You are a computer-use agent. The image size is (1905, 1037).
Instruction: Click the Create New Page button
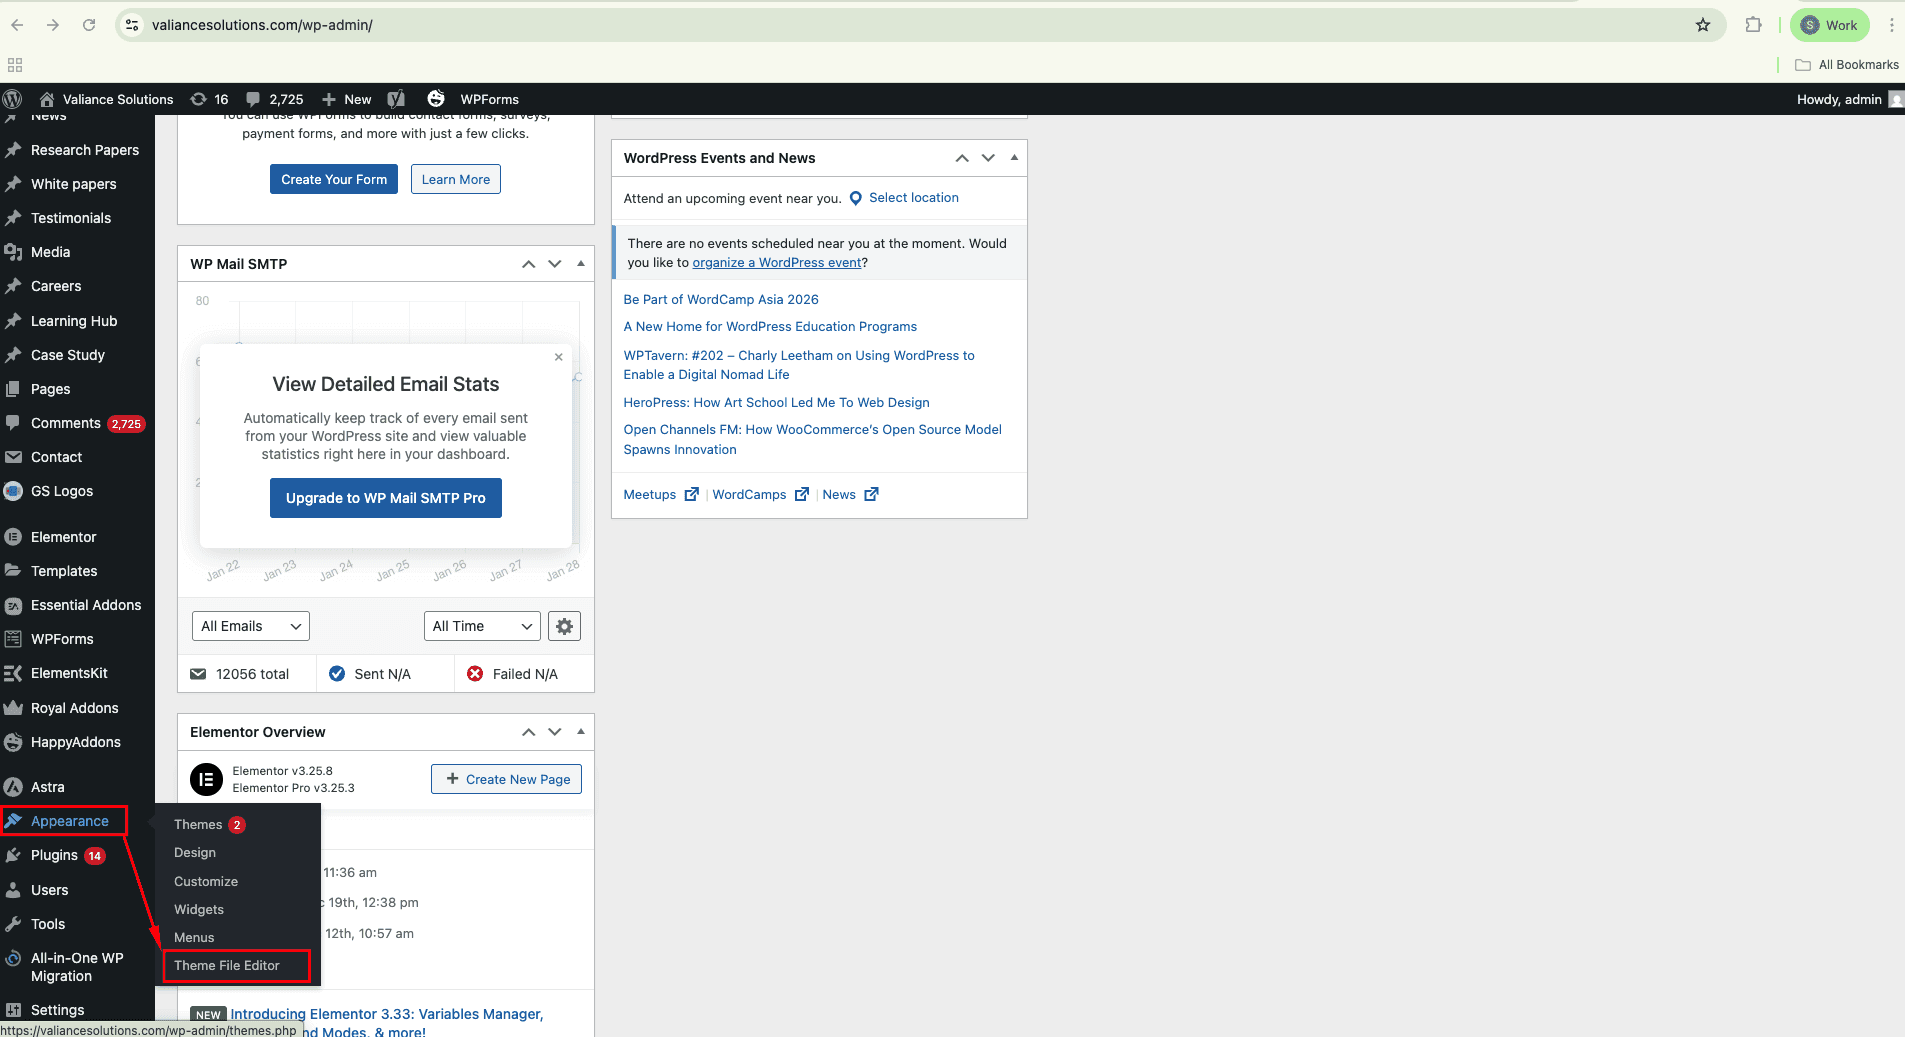[x=506, y=779]
